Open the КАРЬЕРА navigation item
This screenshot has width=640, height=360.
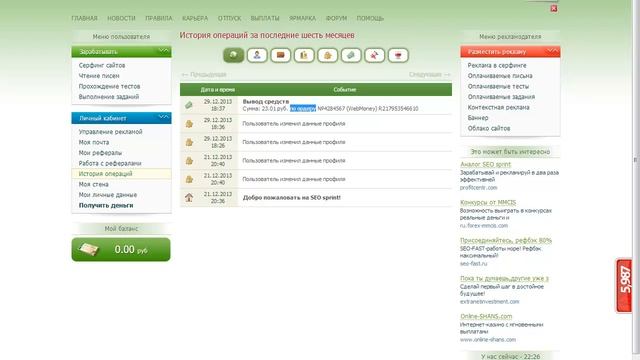(195, 18)
